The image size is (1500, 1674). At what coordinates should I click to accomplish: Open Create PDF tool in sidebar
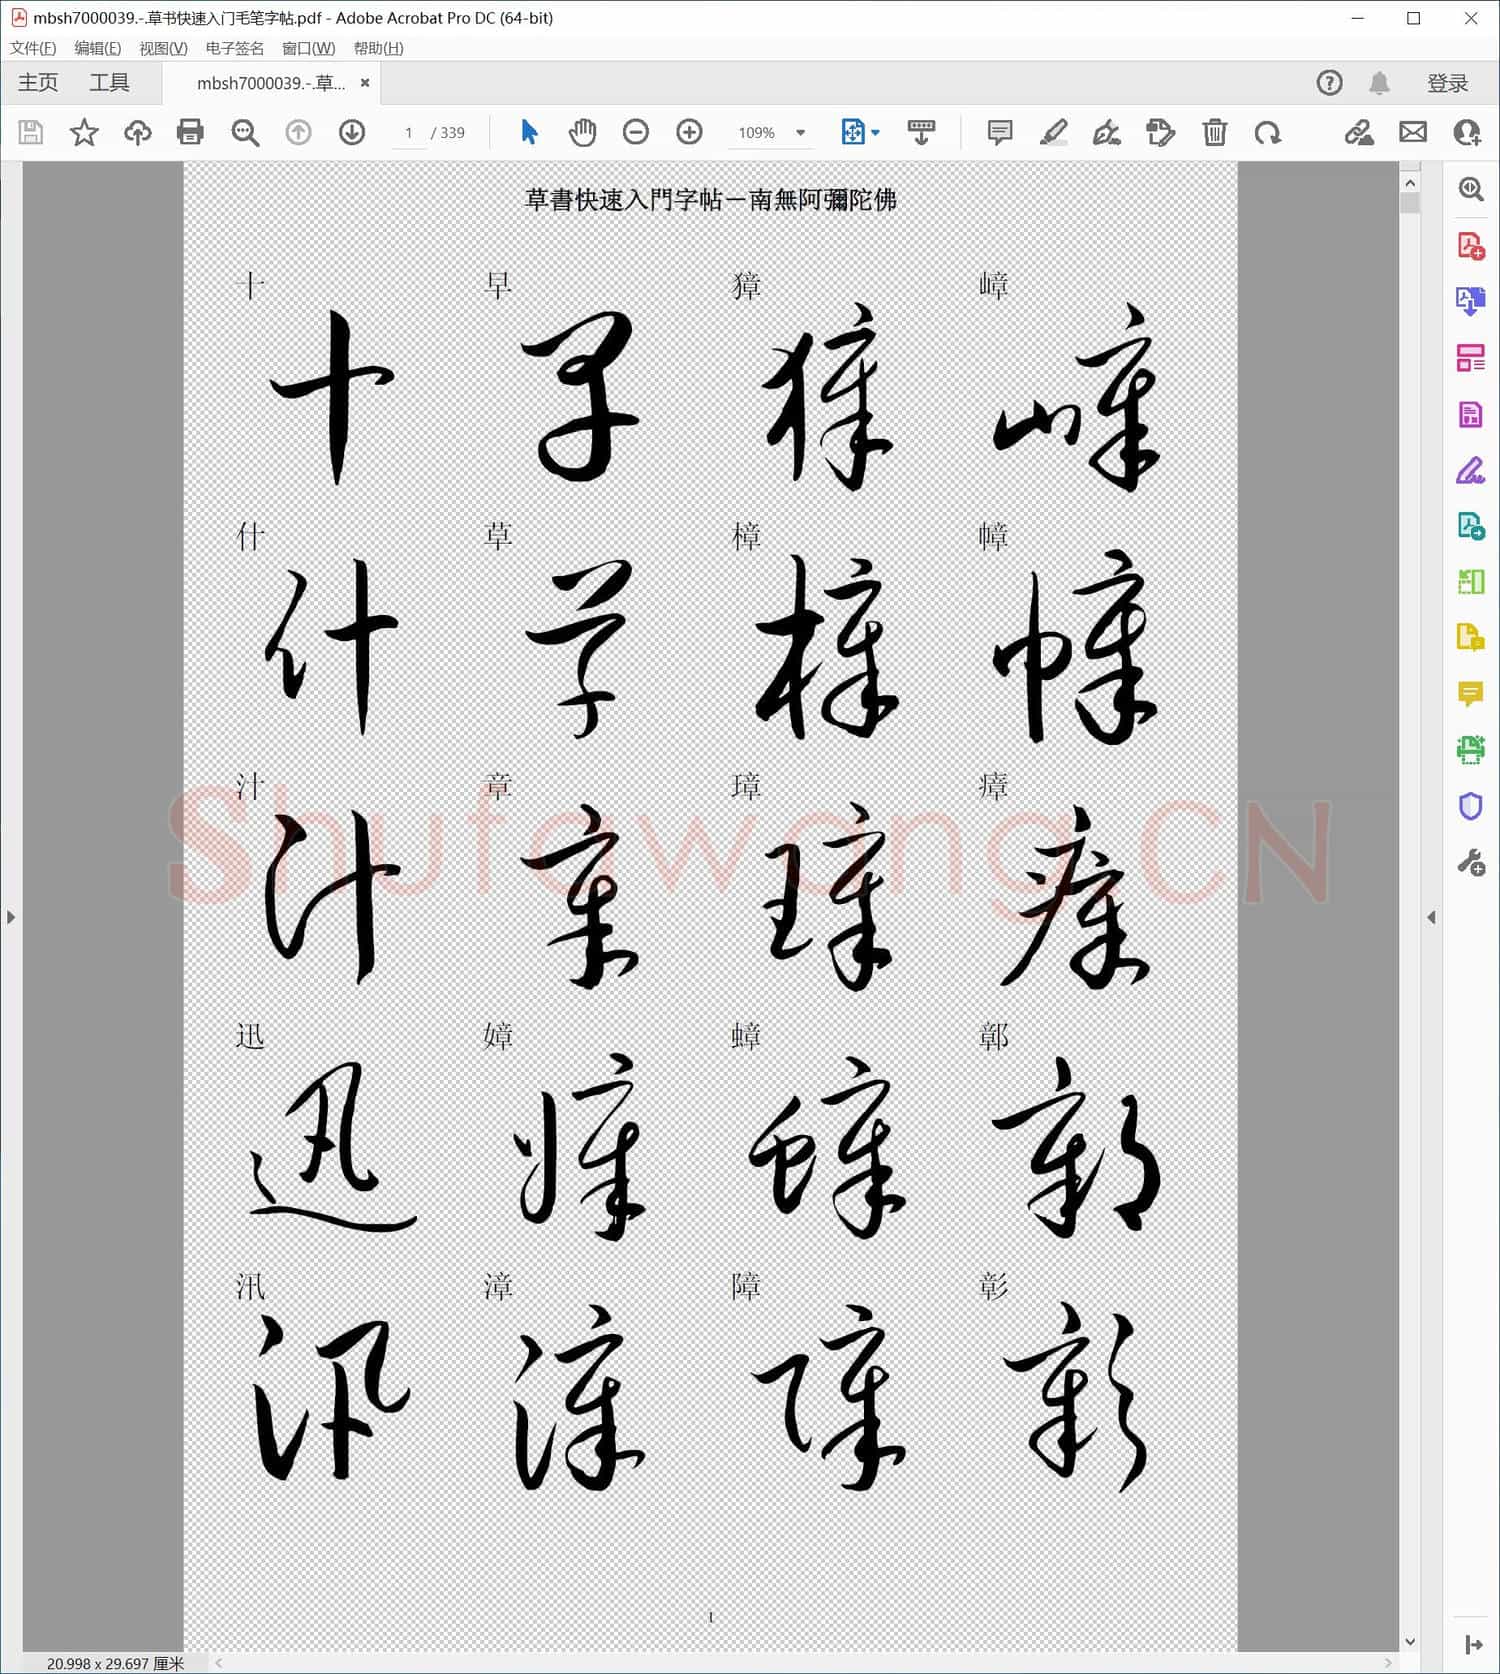[x=1471, y=245]
